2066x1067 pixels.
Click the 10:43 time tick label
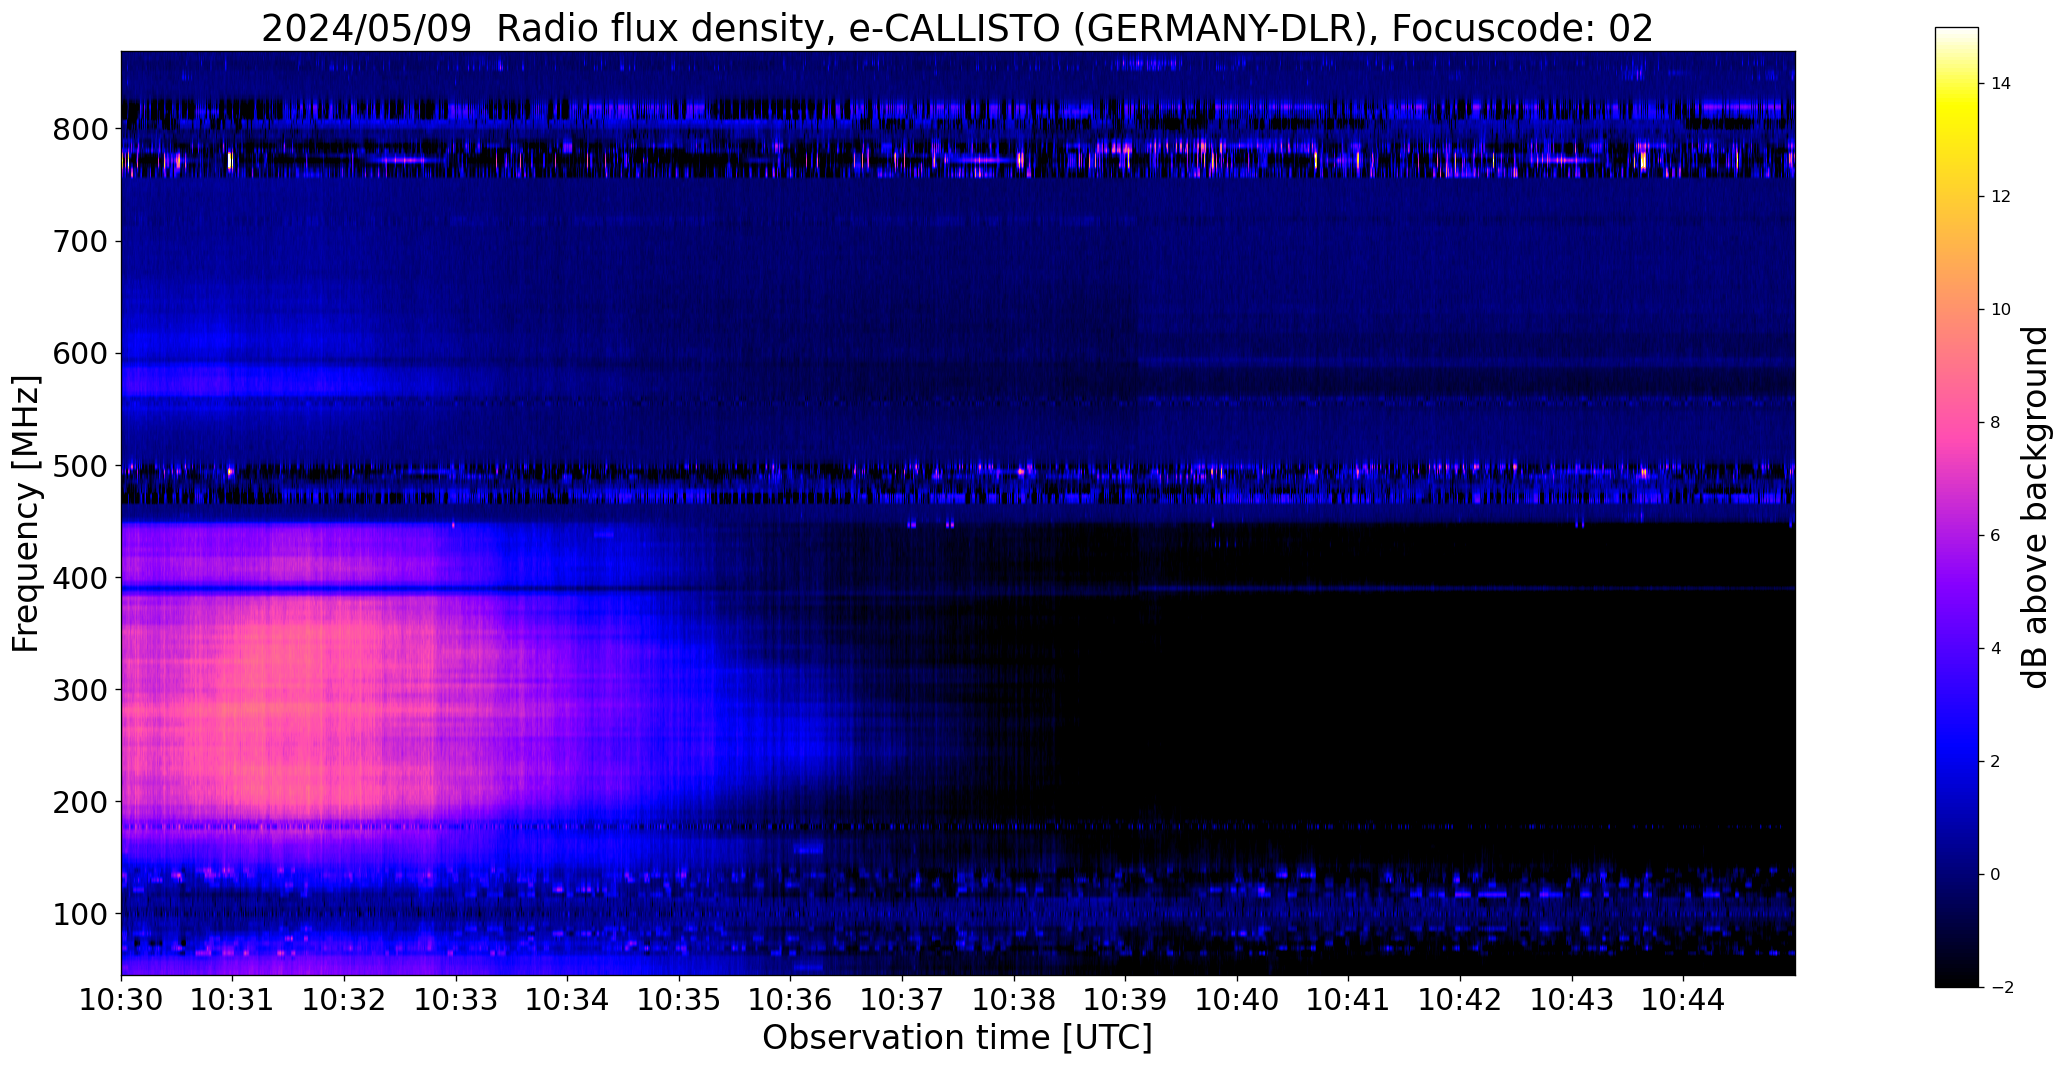[x=1573, y=1000]
